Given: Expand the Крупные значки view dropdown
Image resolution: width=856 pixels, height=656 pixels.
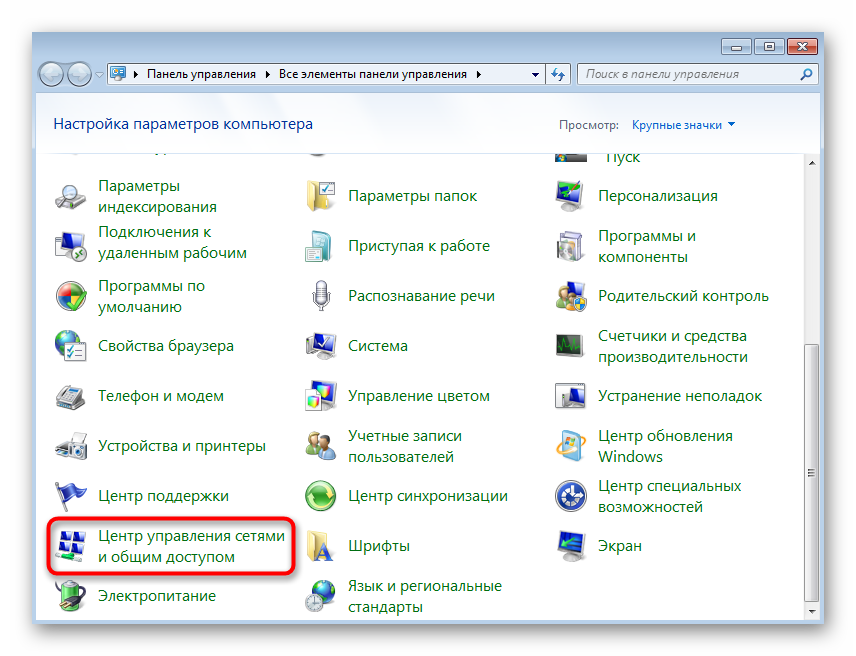Looking at the screenshot, I should (683, 125).
